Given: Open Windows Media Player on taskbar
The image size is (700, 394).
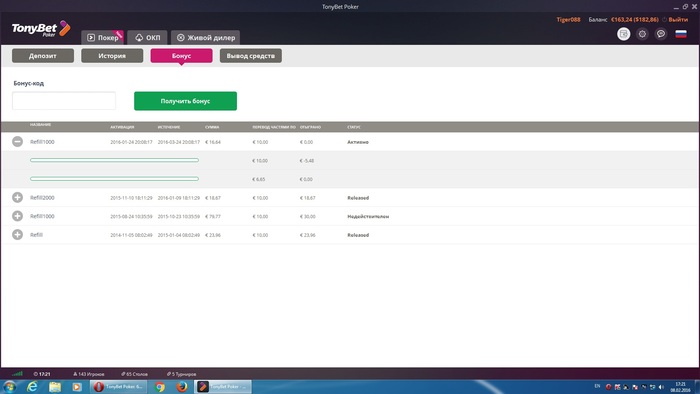Looking at the screenshot, I should click(77, 386).
